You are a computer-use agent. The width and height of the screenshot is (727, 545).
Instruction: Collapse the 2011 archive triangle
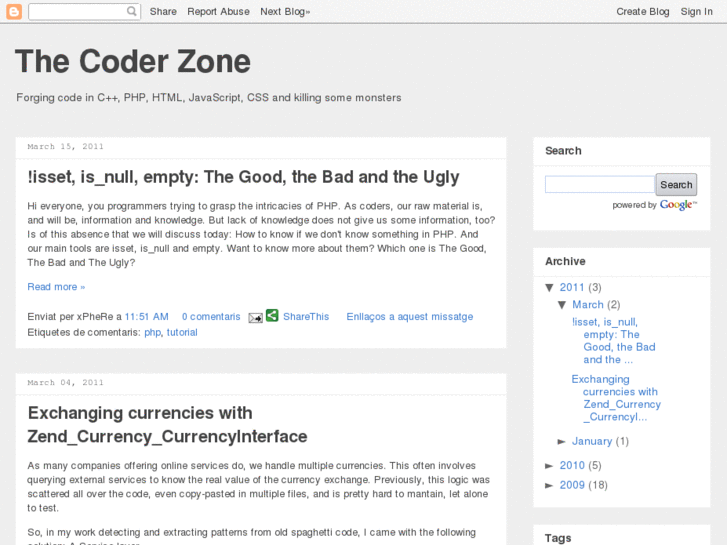coord(550,288)
